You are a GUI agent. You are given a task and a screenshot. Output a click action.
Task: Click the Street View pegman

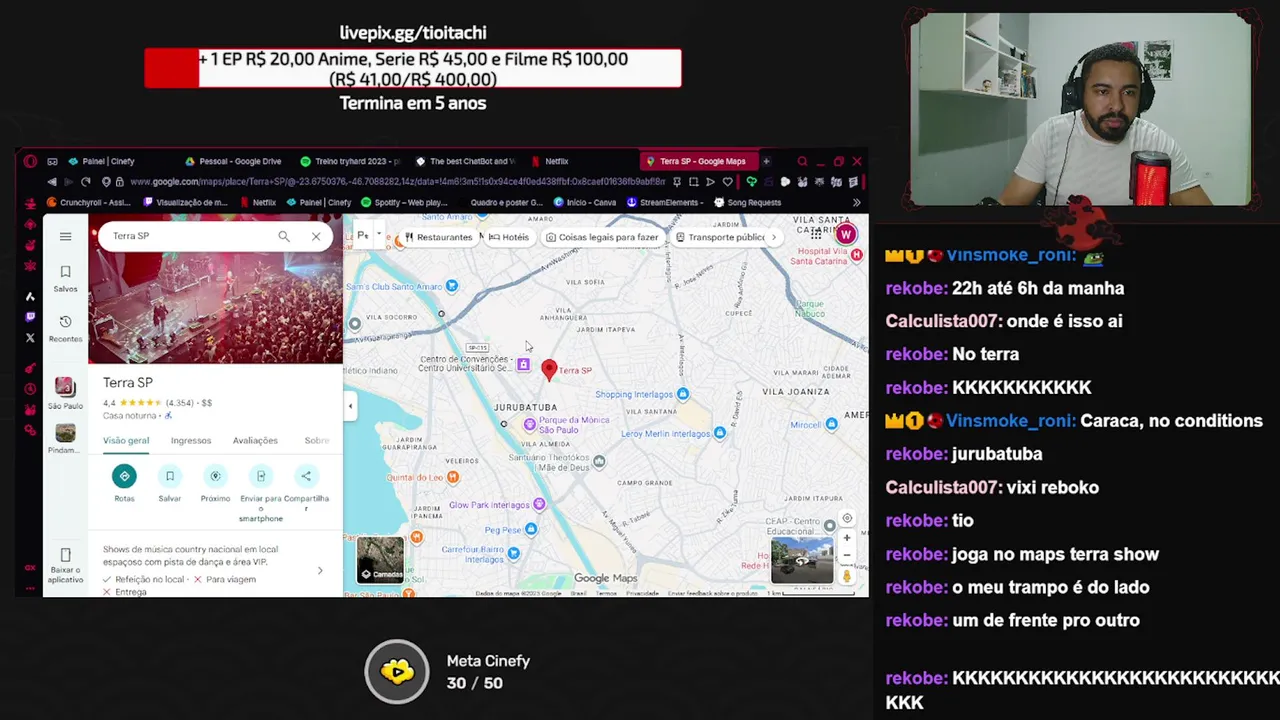847,575
